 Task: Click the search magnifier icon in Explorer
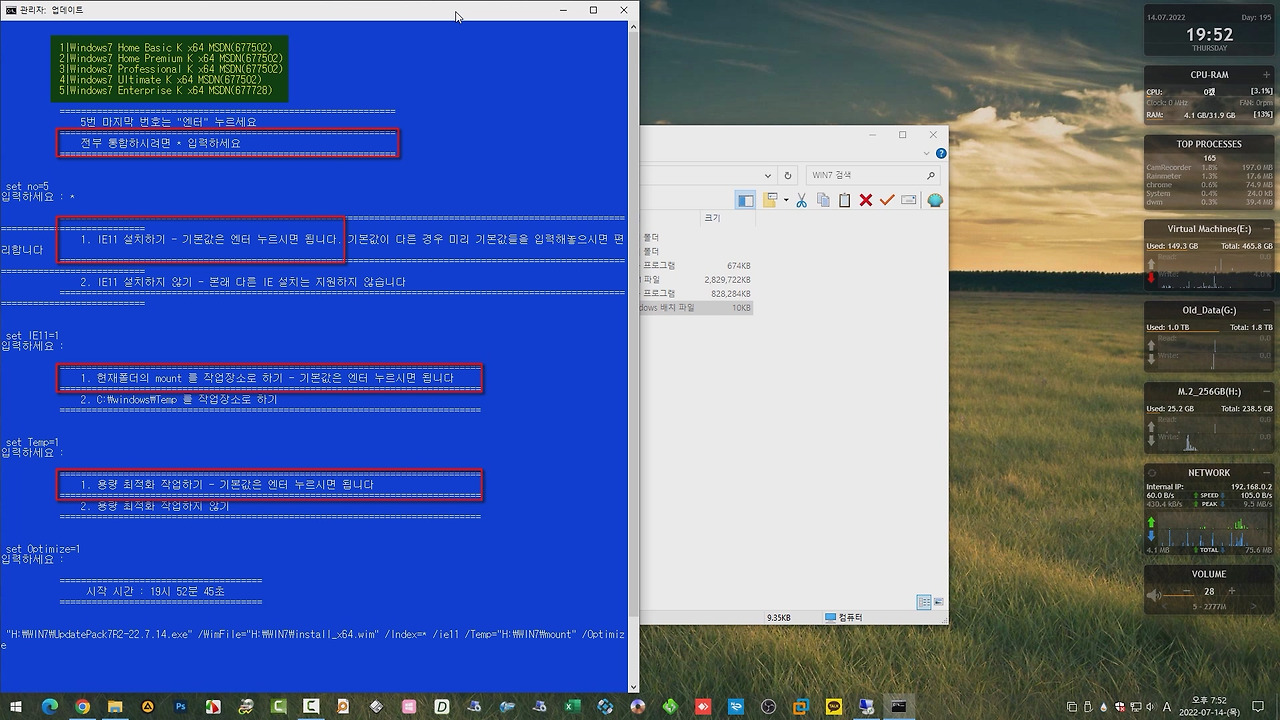(931, 175)
